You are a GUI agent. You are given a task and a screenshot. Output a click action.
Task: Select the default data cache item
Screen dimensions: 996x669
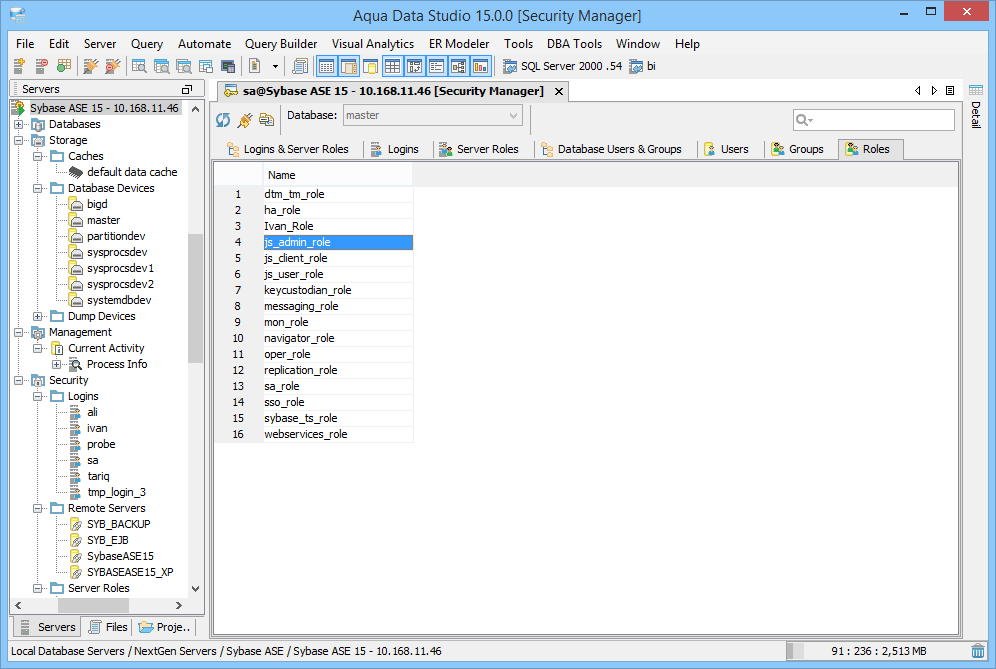click(131, 172)
